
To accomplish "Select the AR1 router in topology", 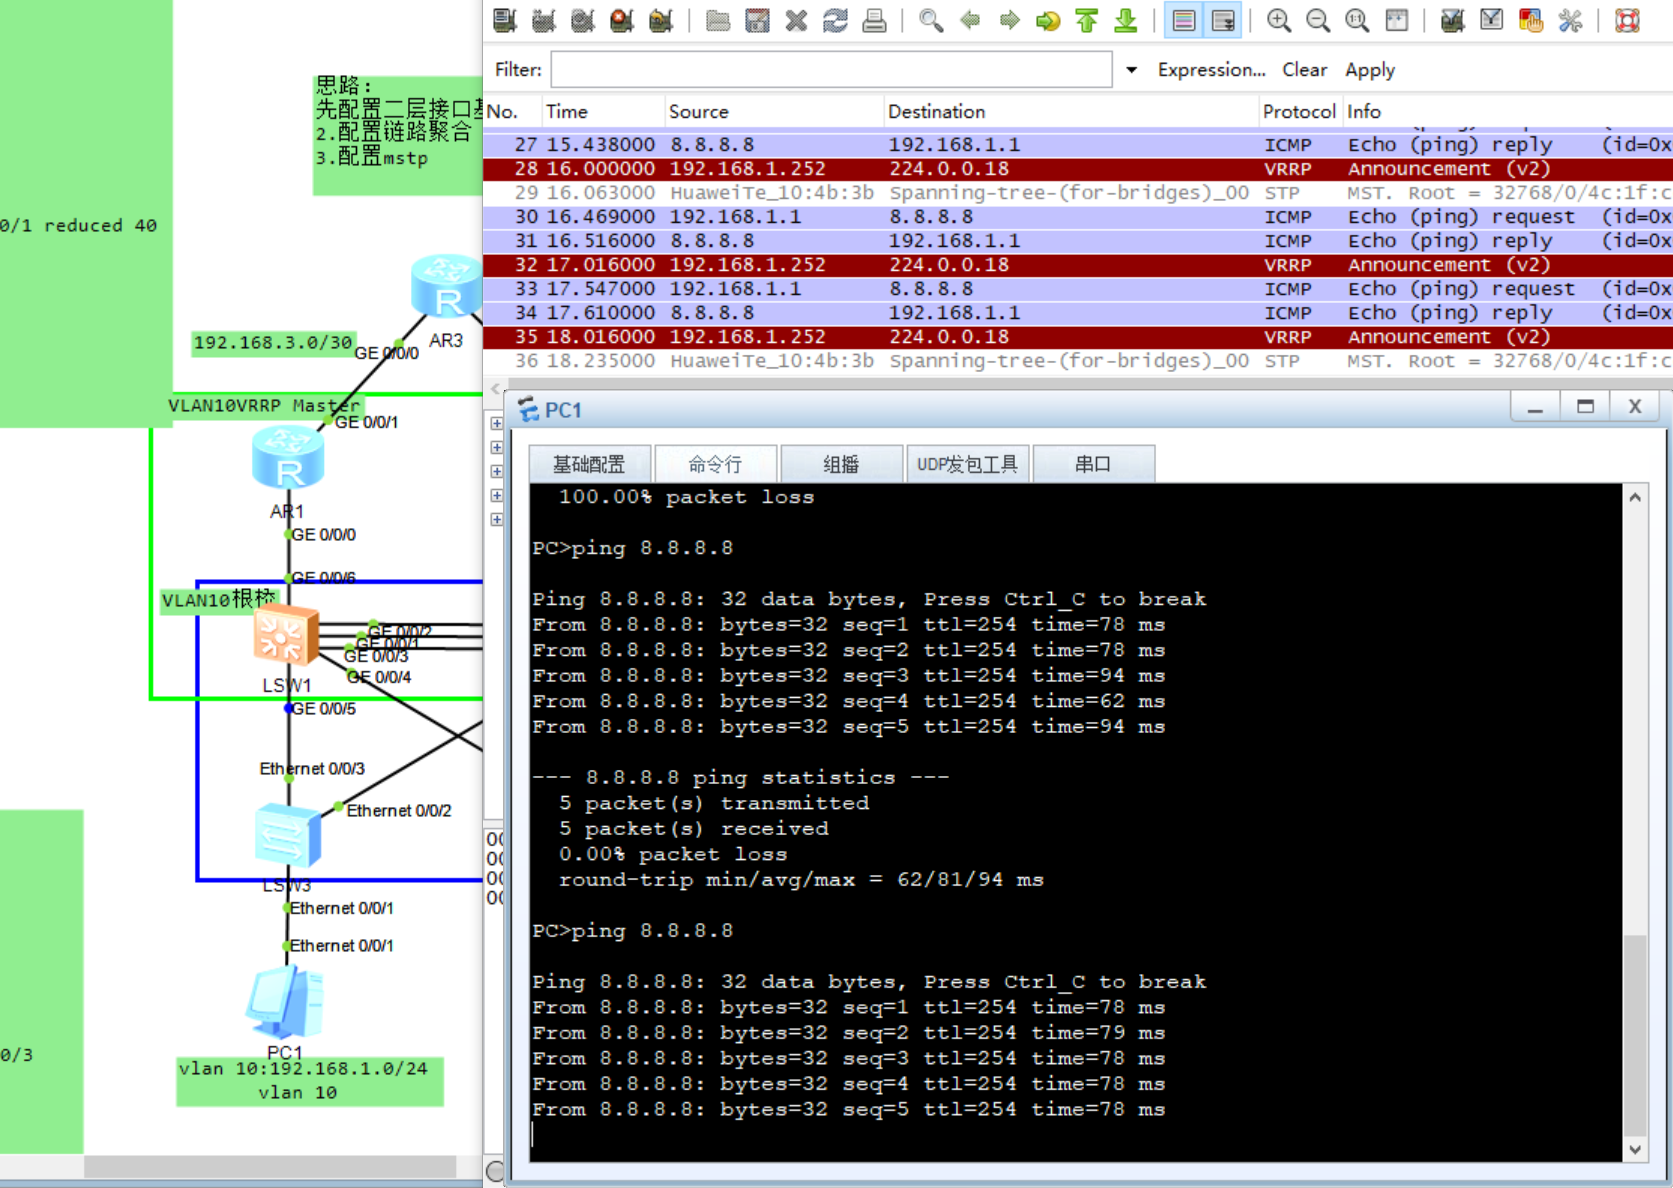I will pos(288,457).
